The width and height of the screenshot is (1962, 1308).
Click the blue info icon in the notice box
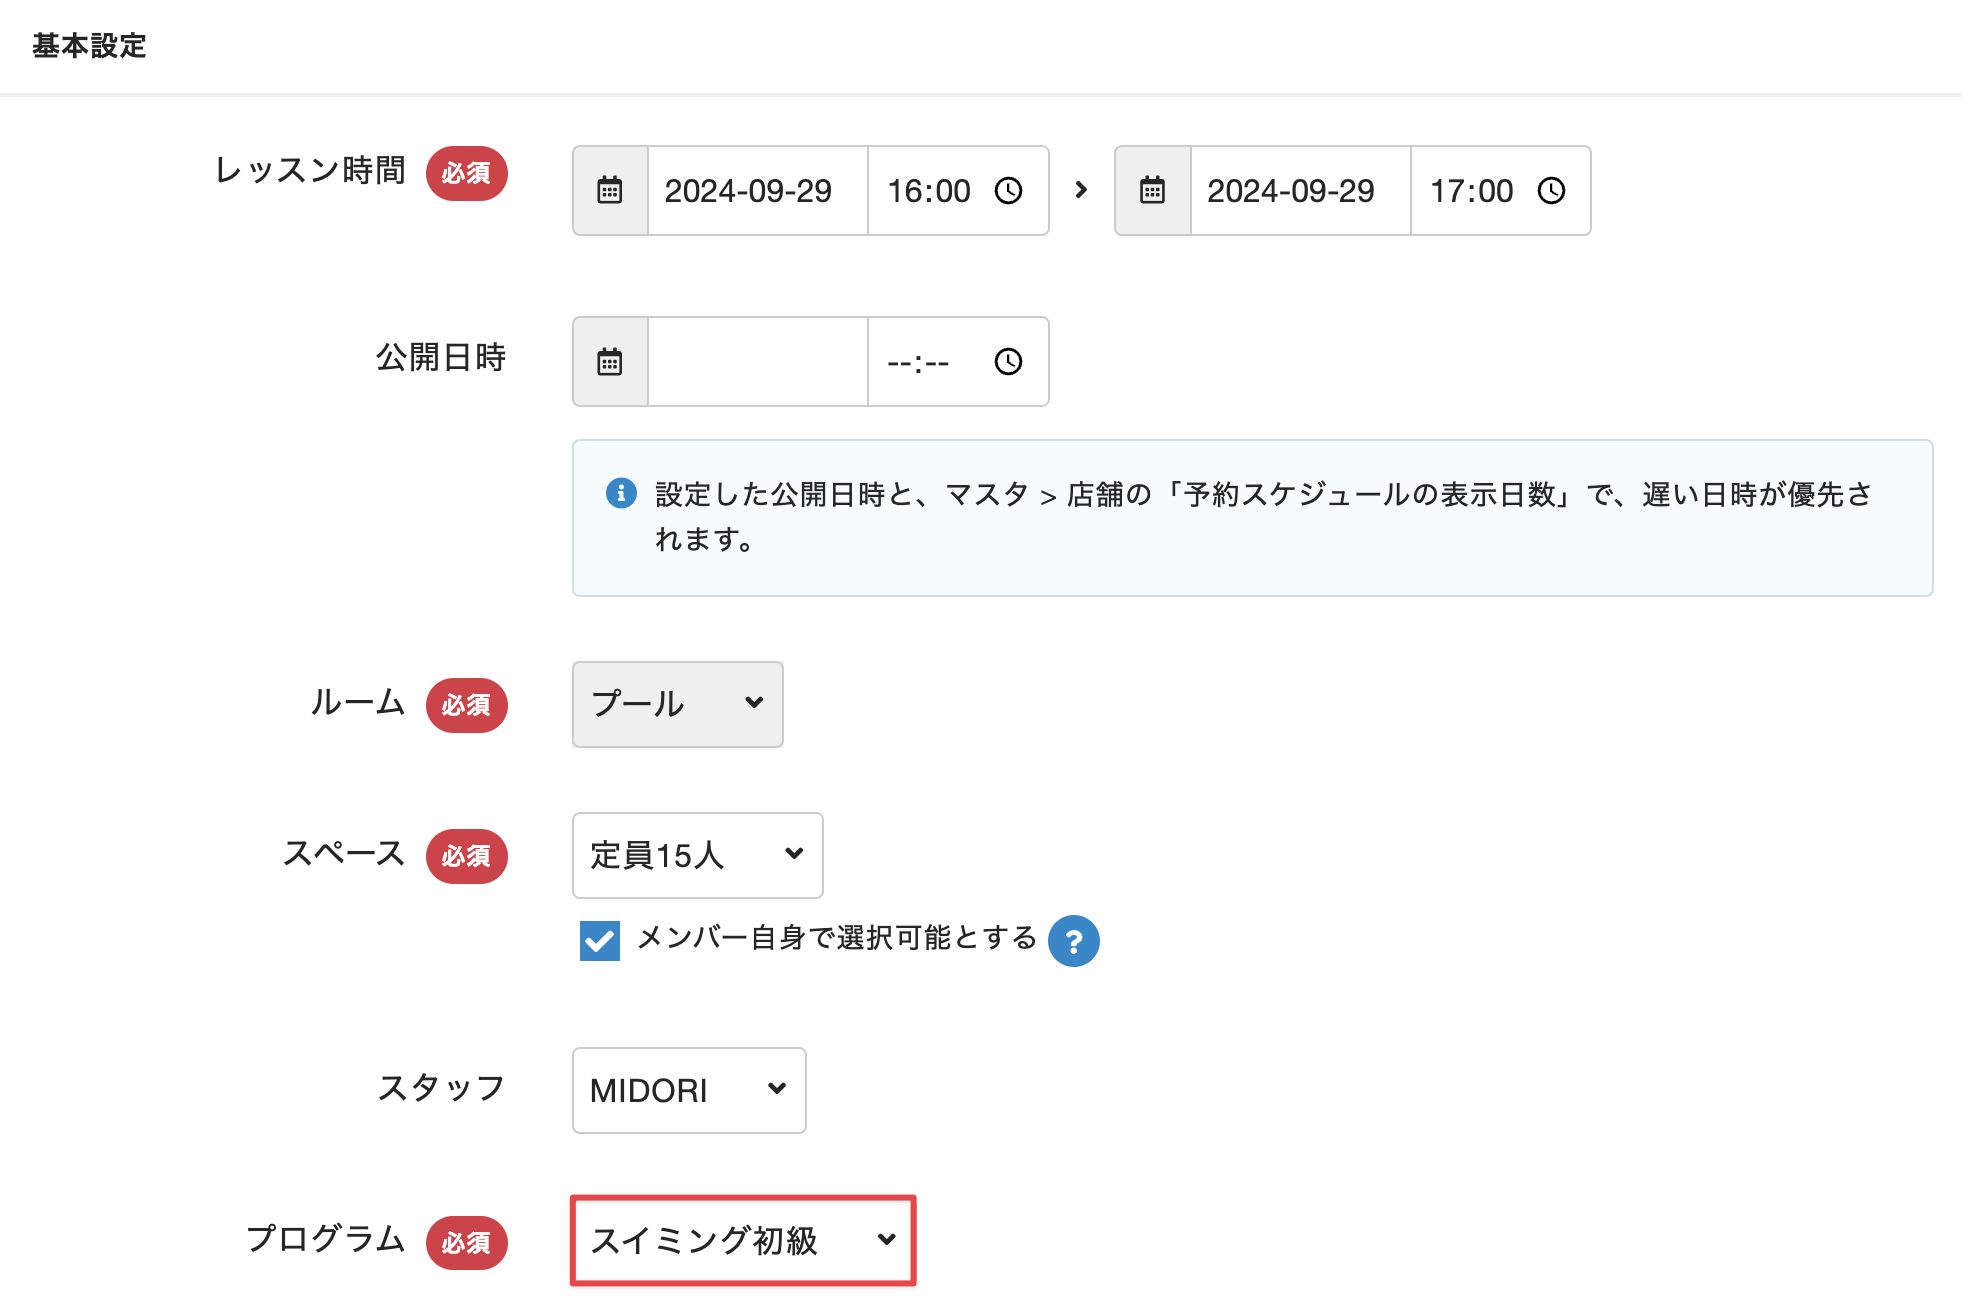pos(621,493)
